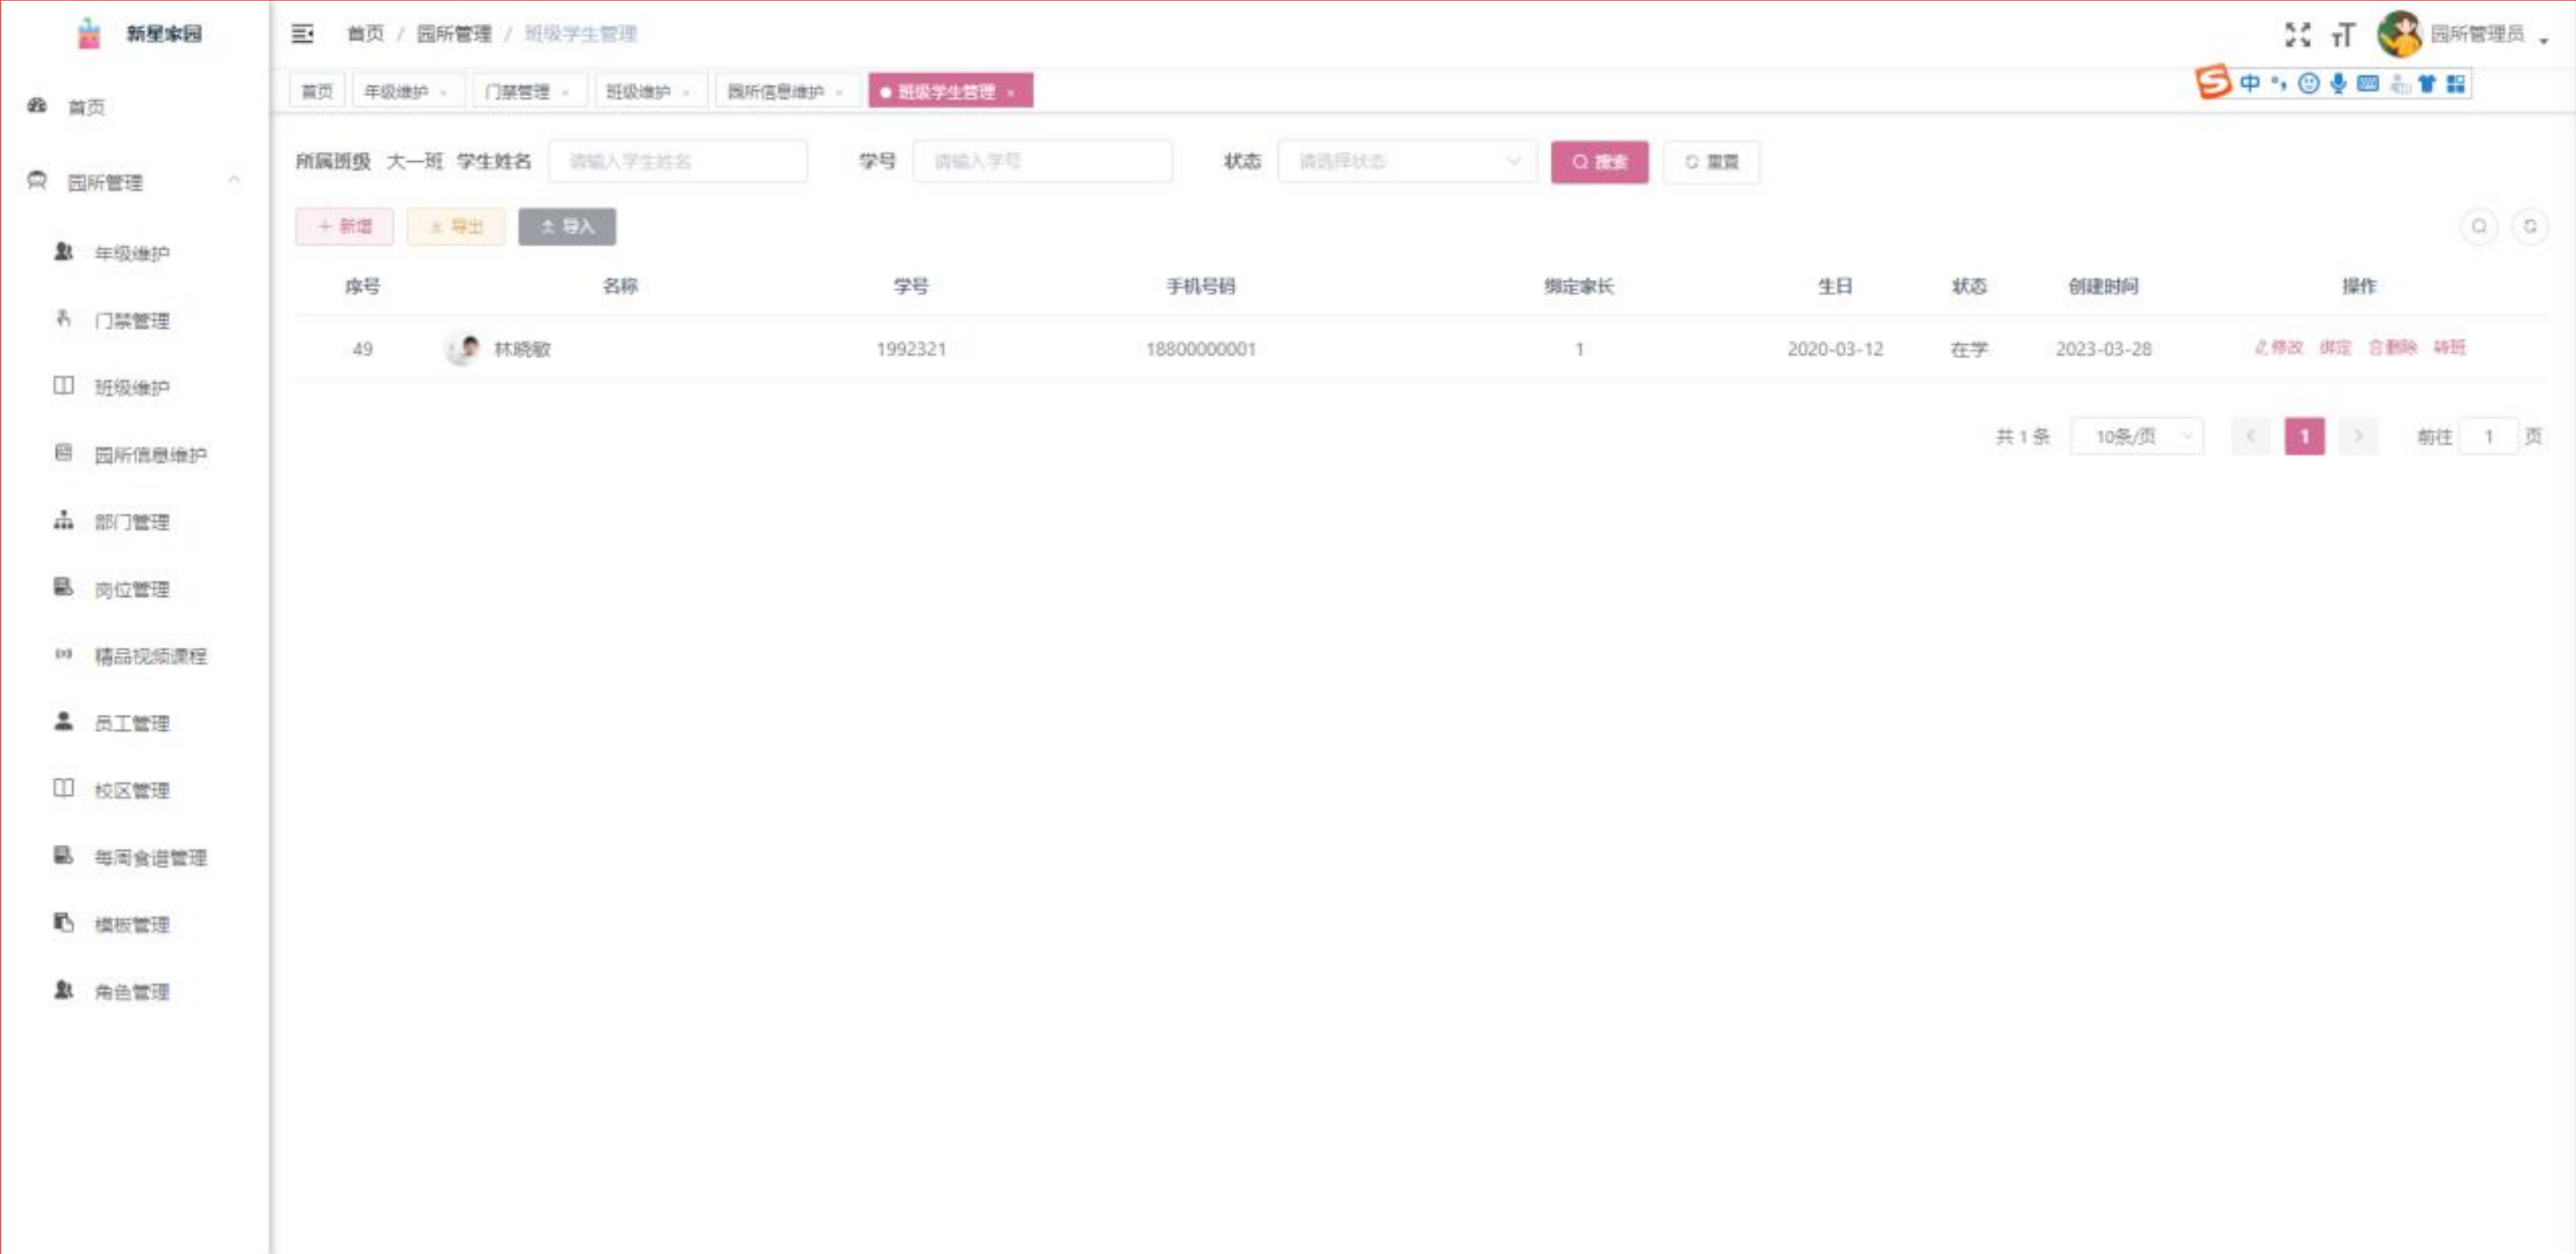Screen dimensions: 2576x1254
Task: Switch to 班级维护 tab
Action: pyautogui.click(x=638, y=92)
